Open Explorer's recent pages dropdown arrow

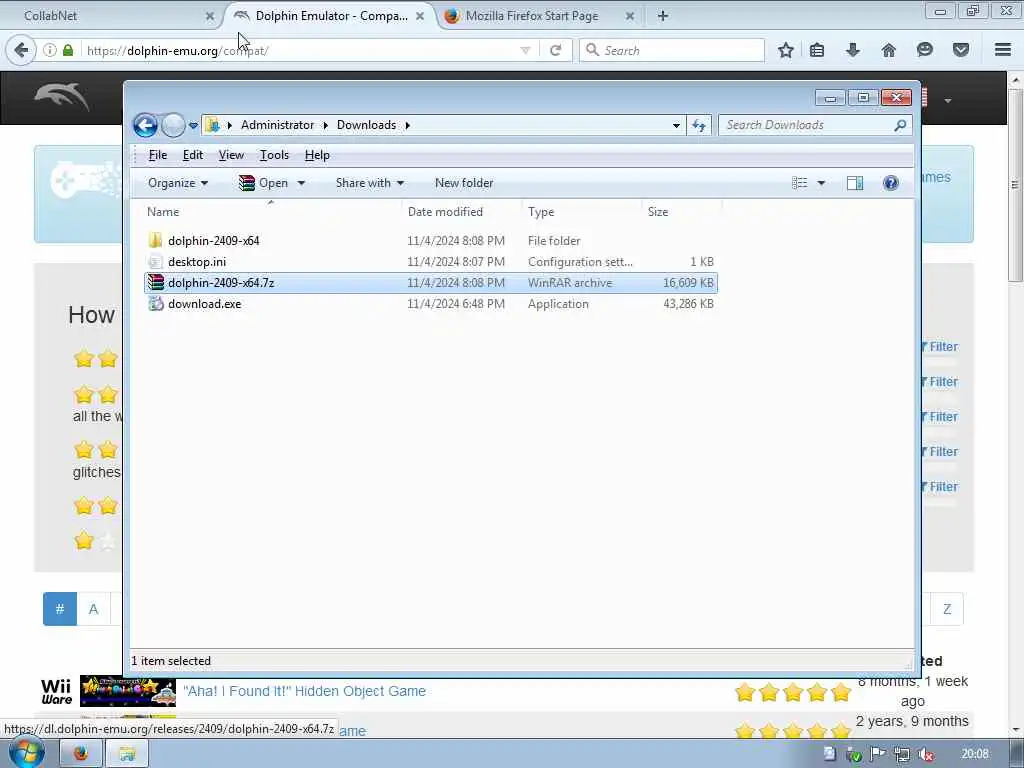193,125
